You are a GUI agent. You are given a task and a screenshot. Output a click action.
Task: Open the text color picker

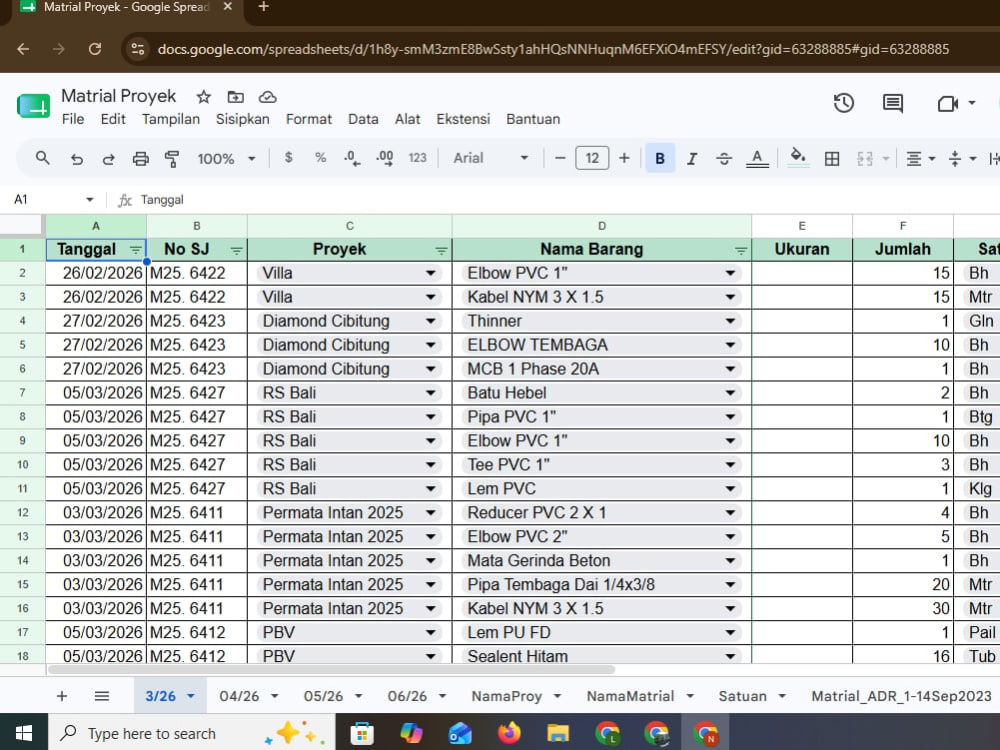click(x=757, y=159)
